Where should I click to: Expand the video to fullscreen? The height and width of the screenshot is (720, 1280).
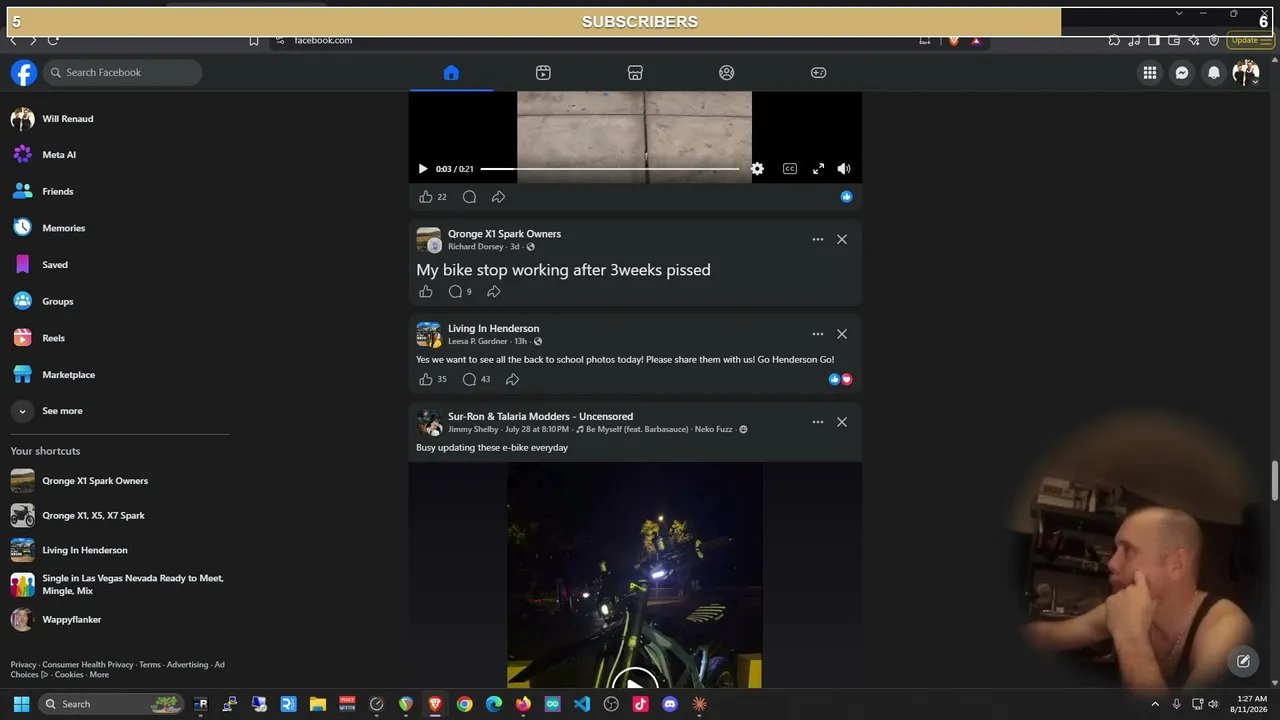[x=818, y=169]
